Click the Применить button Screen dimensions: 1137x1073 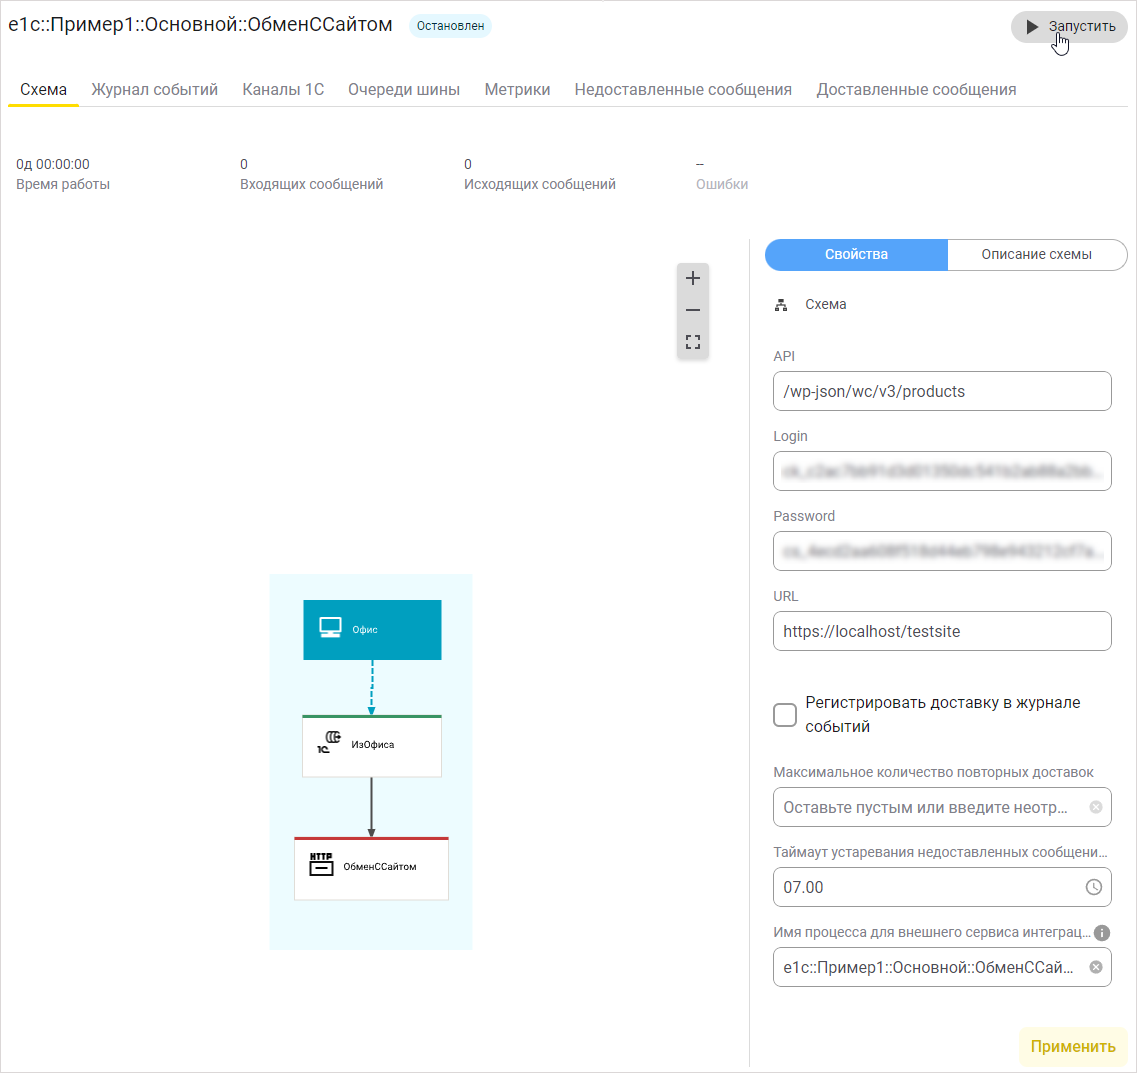click(1073, 1047)
